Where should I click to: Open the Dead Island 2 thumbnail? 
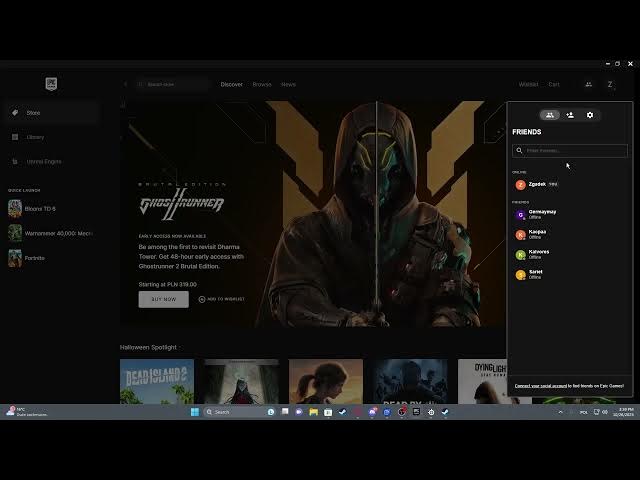(x=157, y=382)
